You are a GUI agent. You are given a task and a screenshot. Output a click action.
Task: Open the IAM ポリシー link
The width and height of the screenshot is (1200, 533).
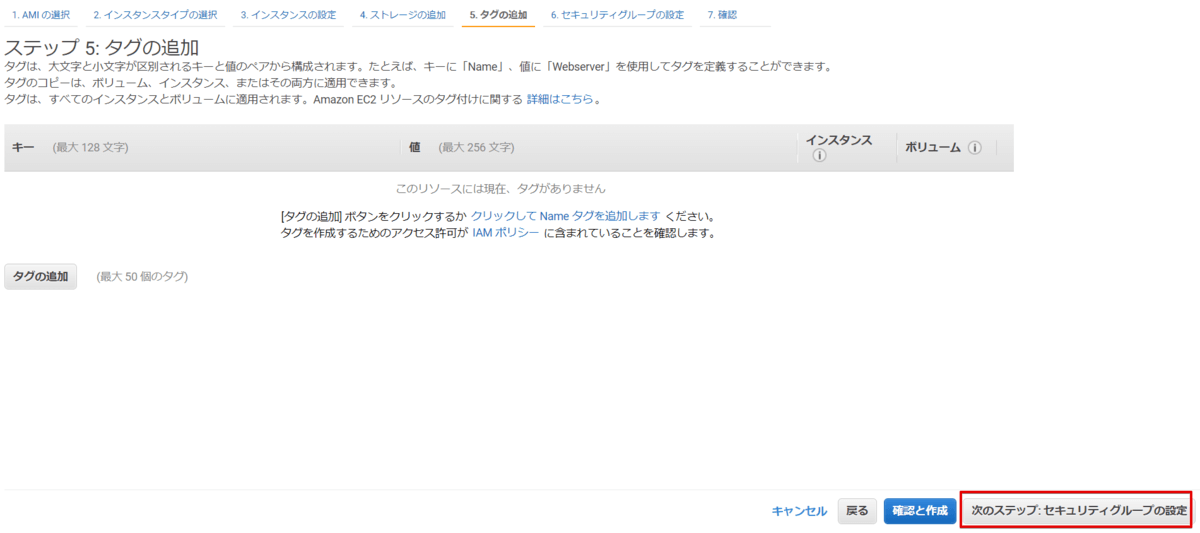[x=506, y=233]
